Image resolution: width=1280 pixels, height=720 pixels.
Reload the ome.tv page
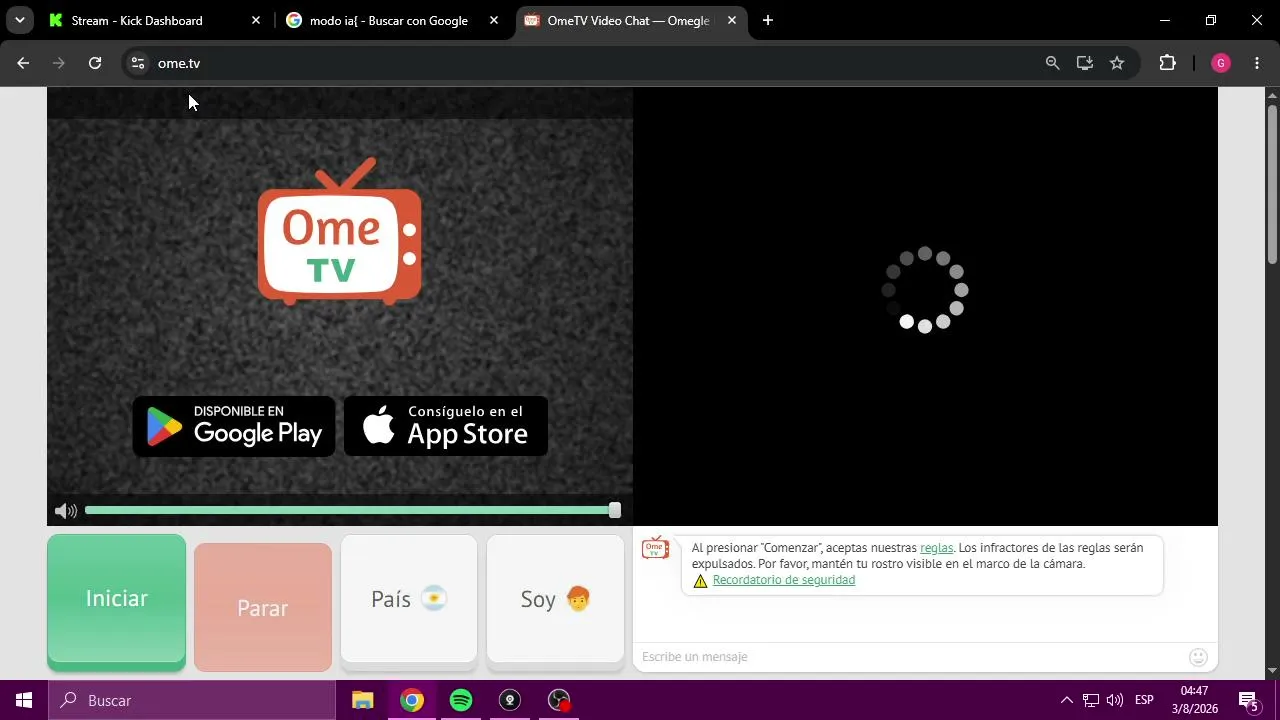(x=95, y=63)
